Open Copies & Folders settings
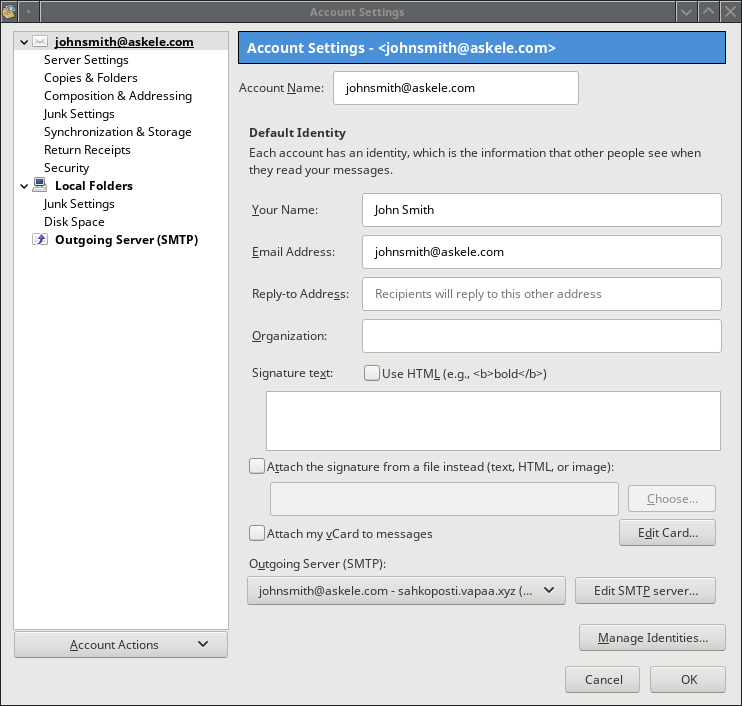 click(x=91, y=78)
